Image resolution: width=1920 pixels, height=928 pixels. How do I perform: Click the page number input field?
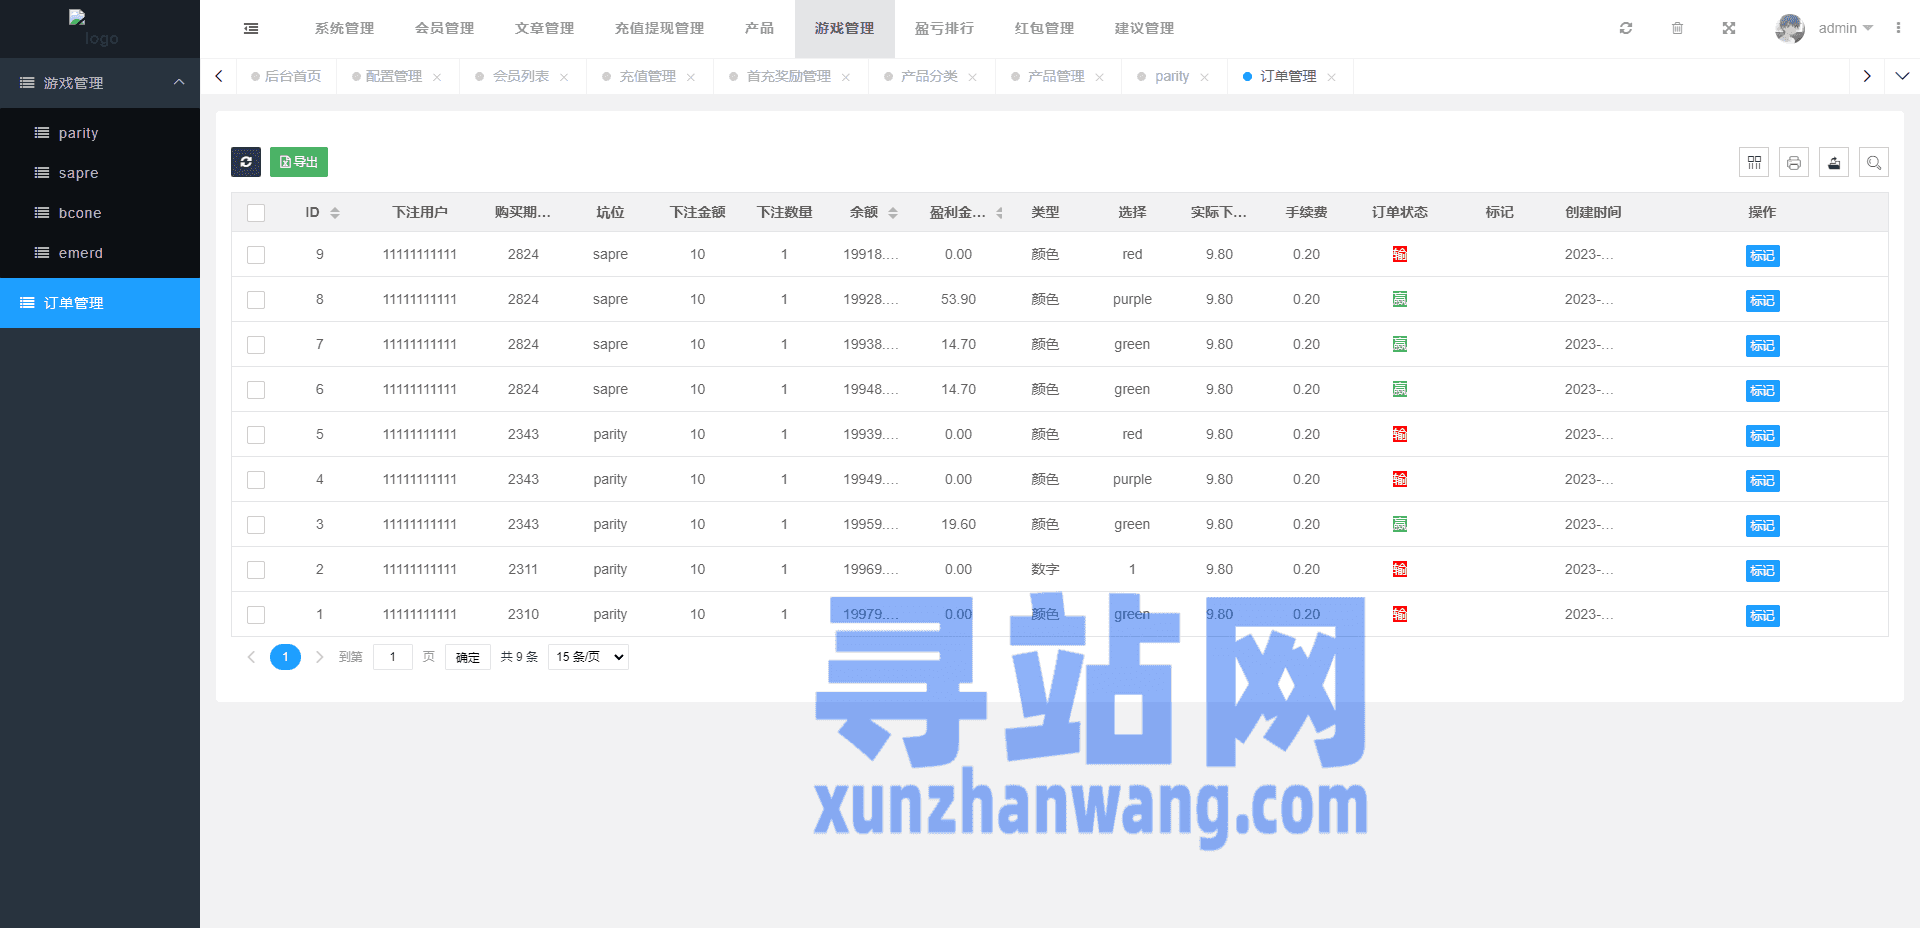coord(393,657)
